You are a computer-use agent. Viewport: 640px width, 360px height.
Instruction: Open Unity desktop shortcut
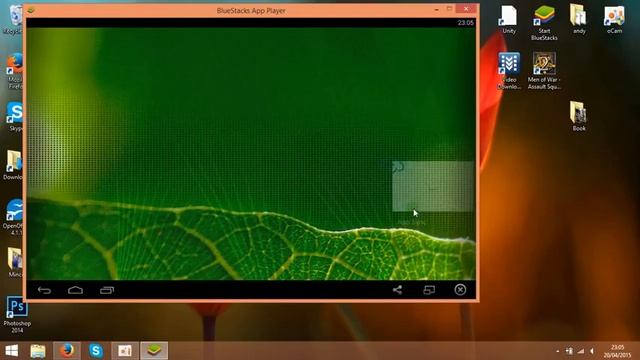509,19
